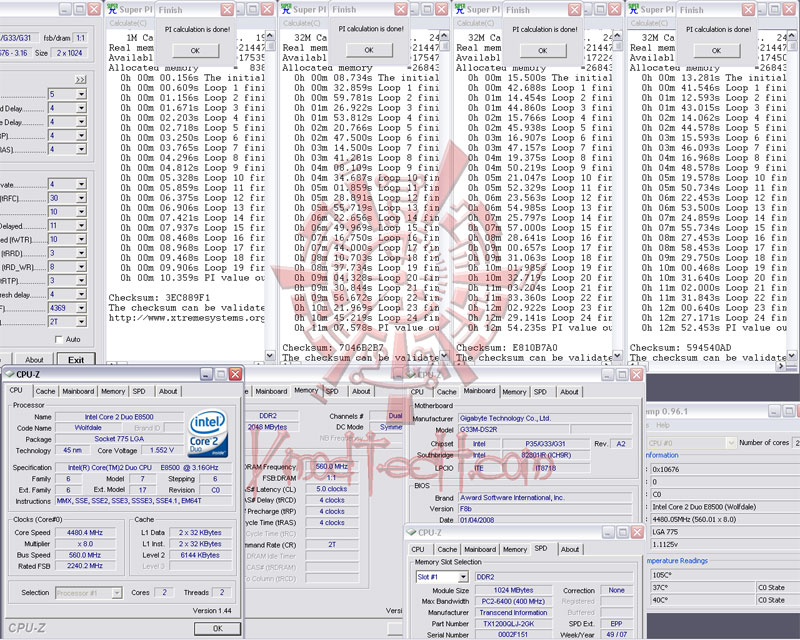Open the CPU #0 dropdown in Core Temp

point(731,443)
